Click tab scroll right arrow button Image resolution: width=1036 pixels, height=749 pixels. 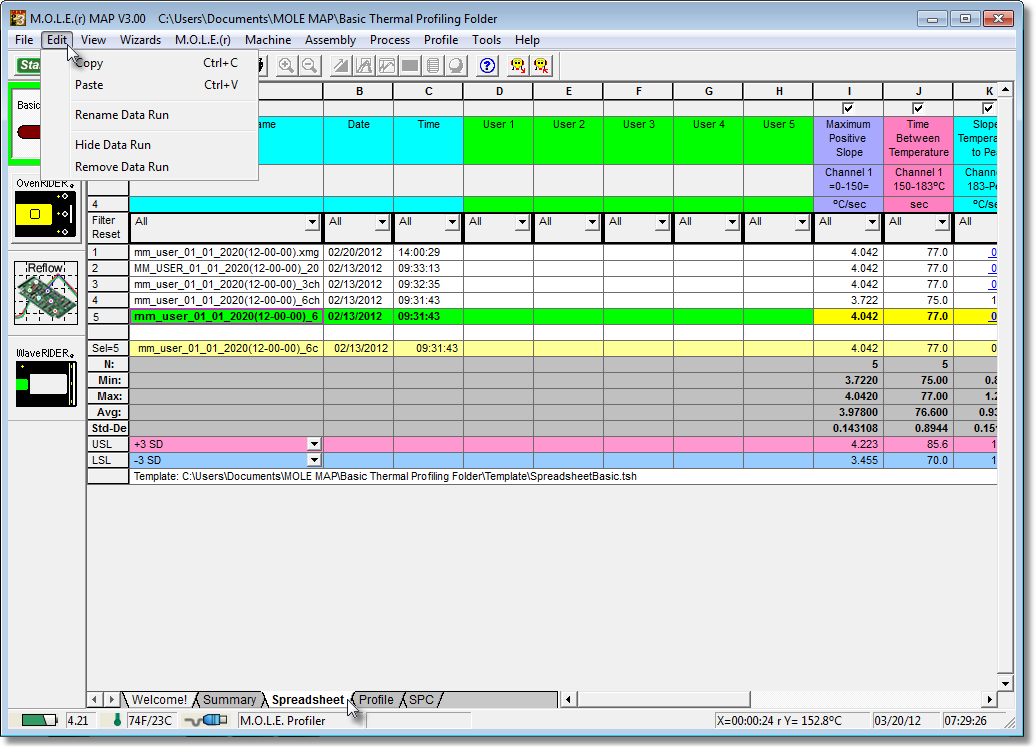[x=112, y=699]
